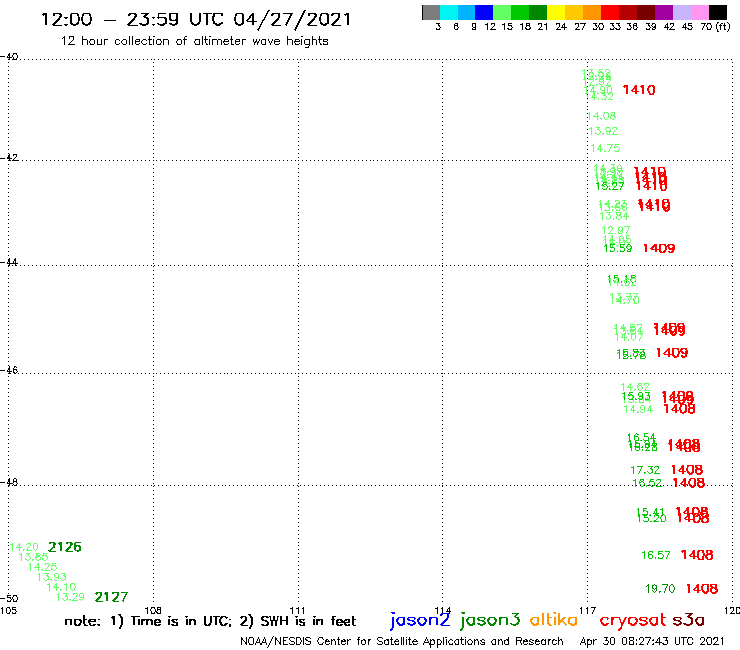
Task: Click the wave height value 16.52
Action: pyautogui.click(x=647, y=483)
